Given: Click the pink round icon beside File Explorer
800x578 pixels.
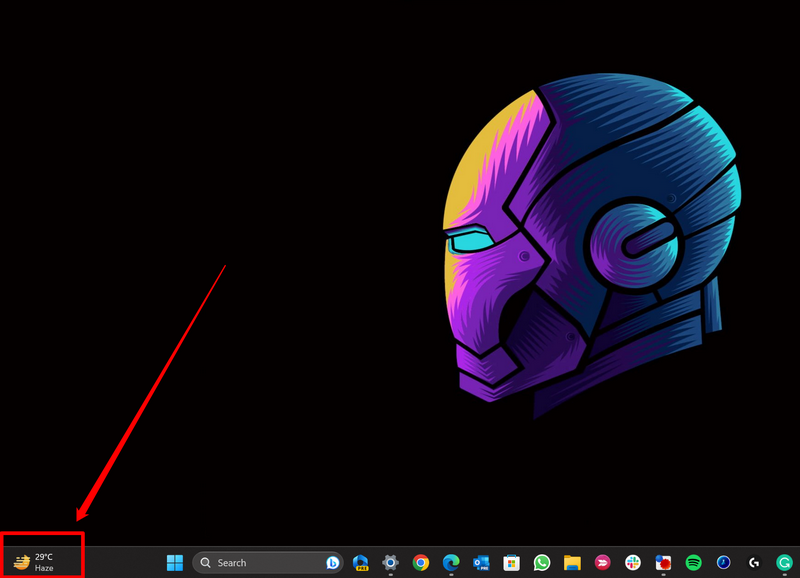Looking at the screenshot, I should [602, 563].
